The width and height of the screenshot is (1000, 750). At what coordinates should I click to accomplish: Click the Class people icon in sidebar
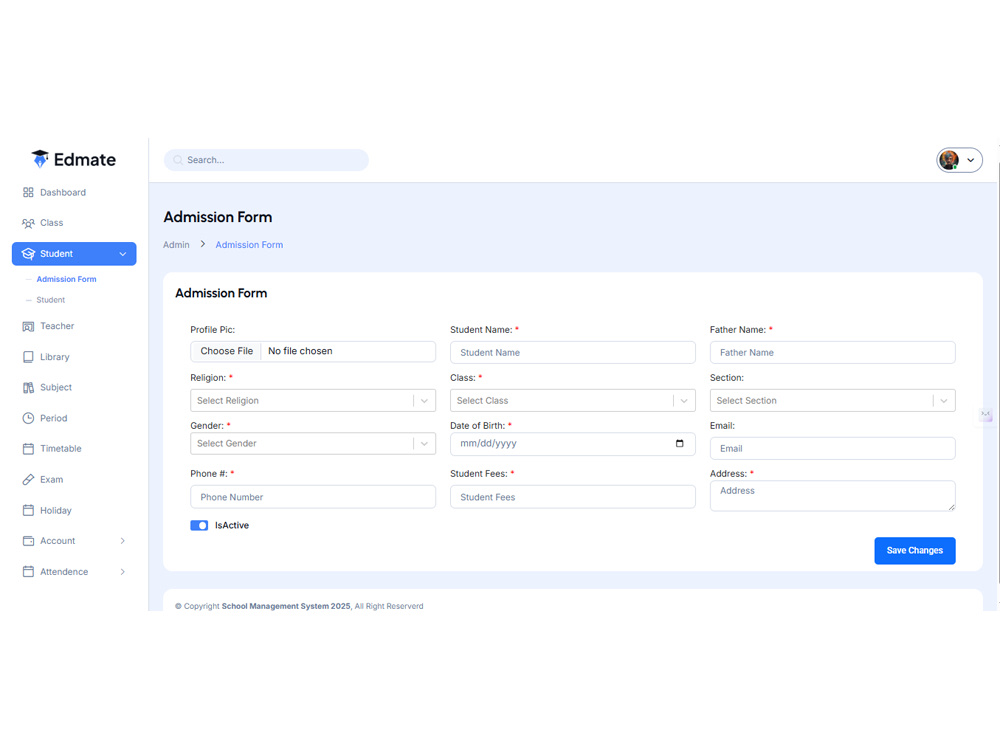coord(28,223)
